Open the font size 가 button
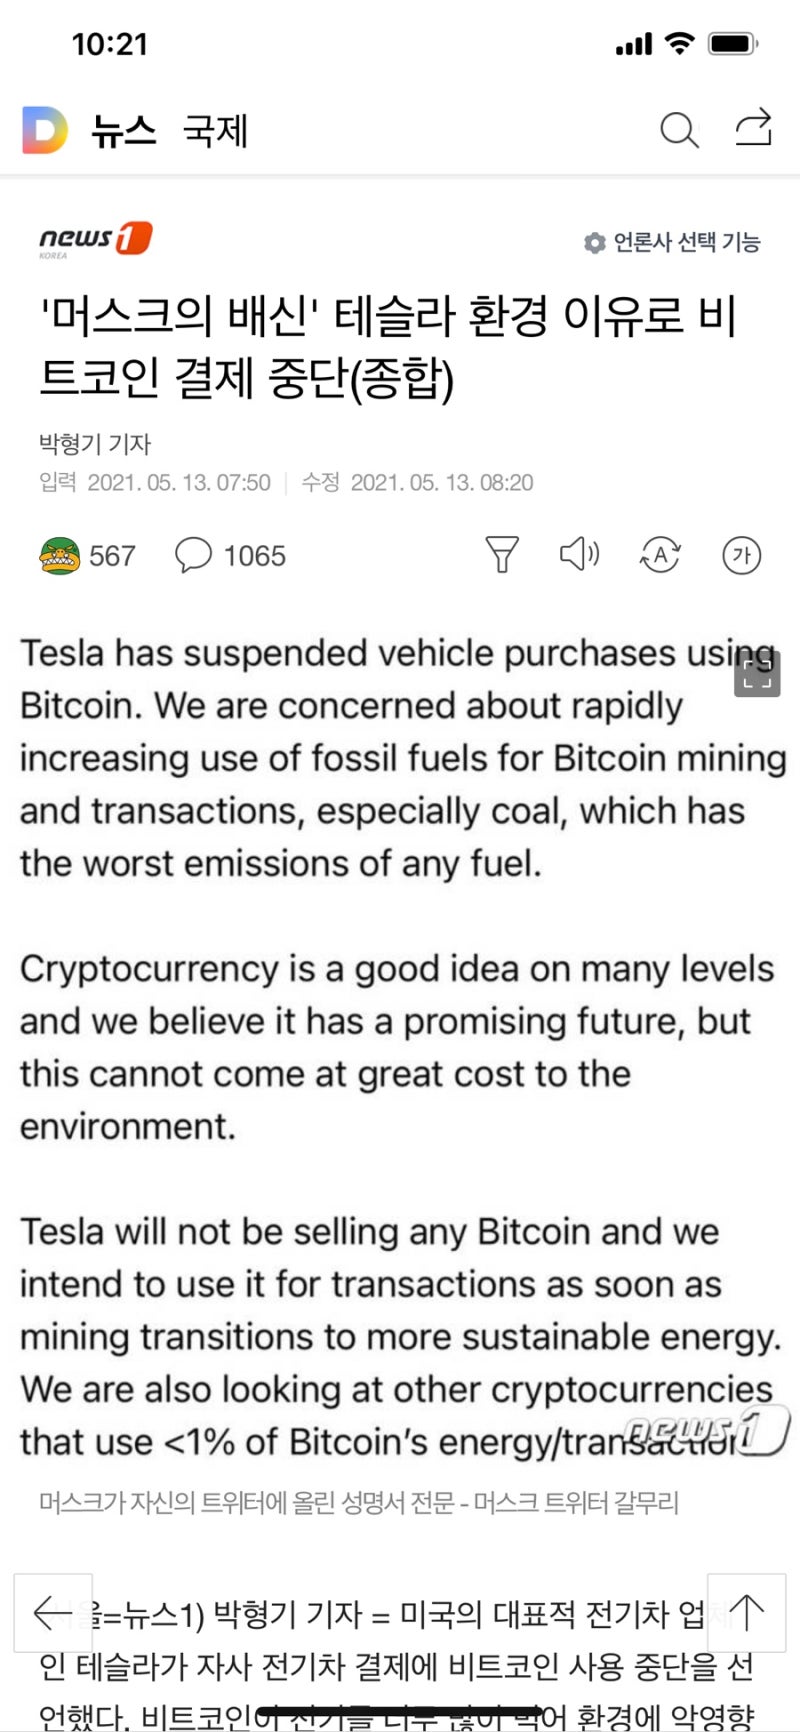The width and height of the screenshot is (800, 1732). point(741,555)
